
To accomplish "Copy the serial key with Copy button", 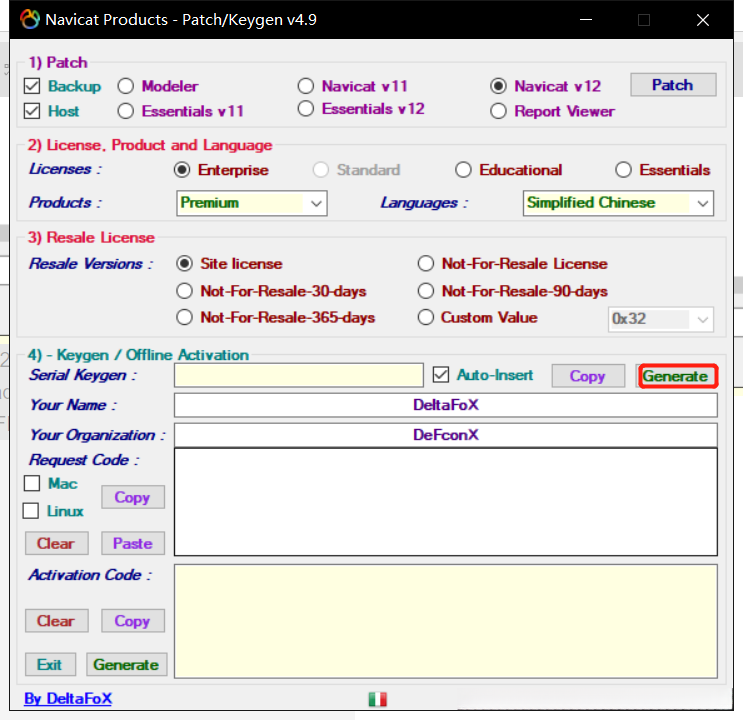I will coord(588,376).
